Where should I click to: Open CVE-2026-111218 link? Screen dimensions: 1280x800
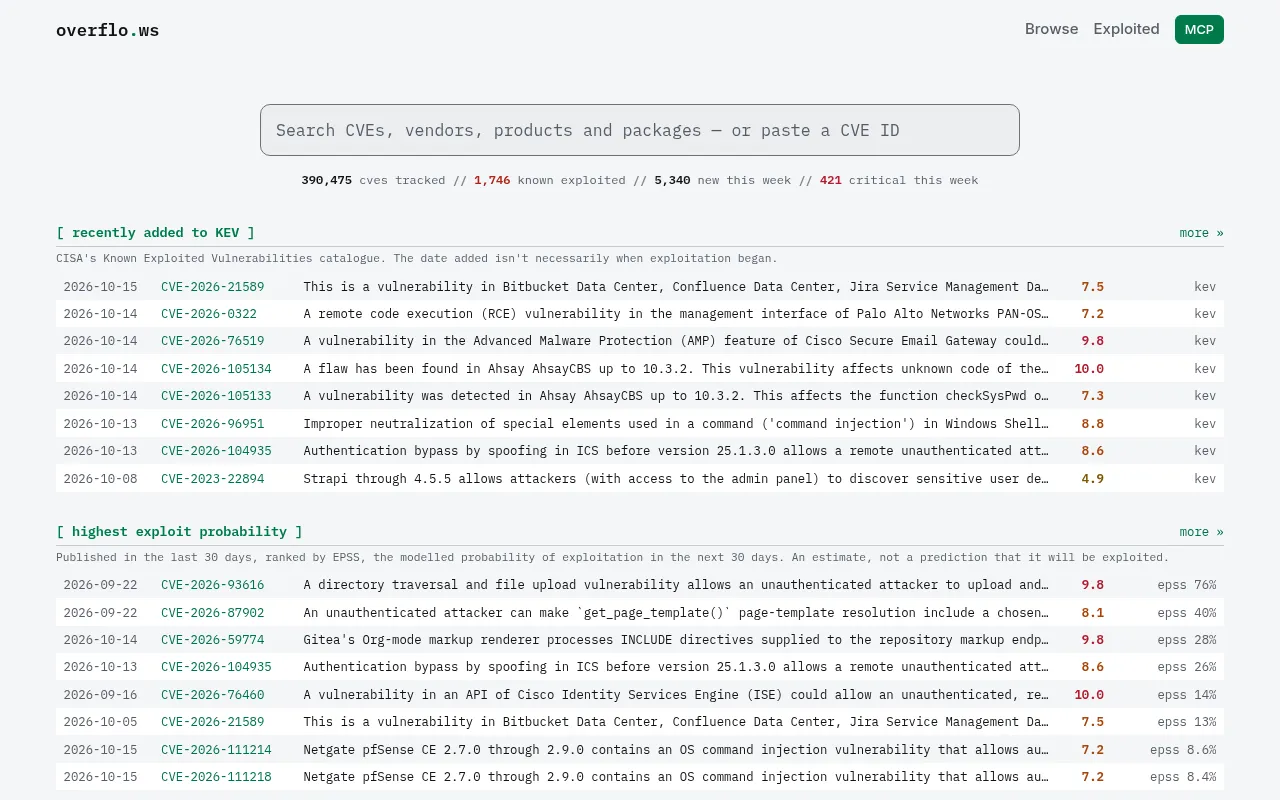pyautogui.click(x=216, y=777)
